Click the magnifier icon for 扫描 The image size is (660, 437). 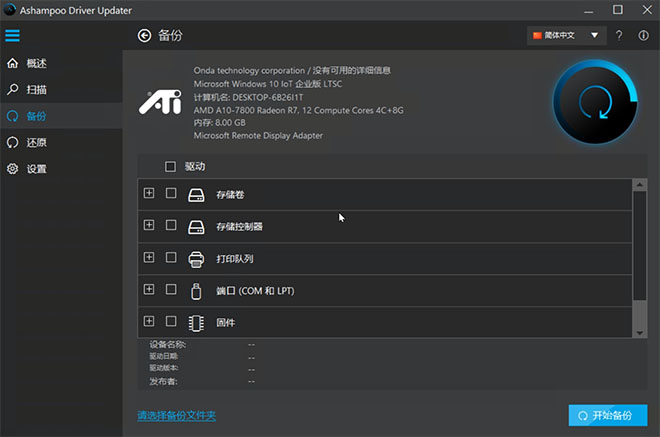(x=13, y=89)
